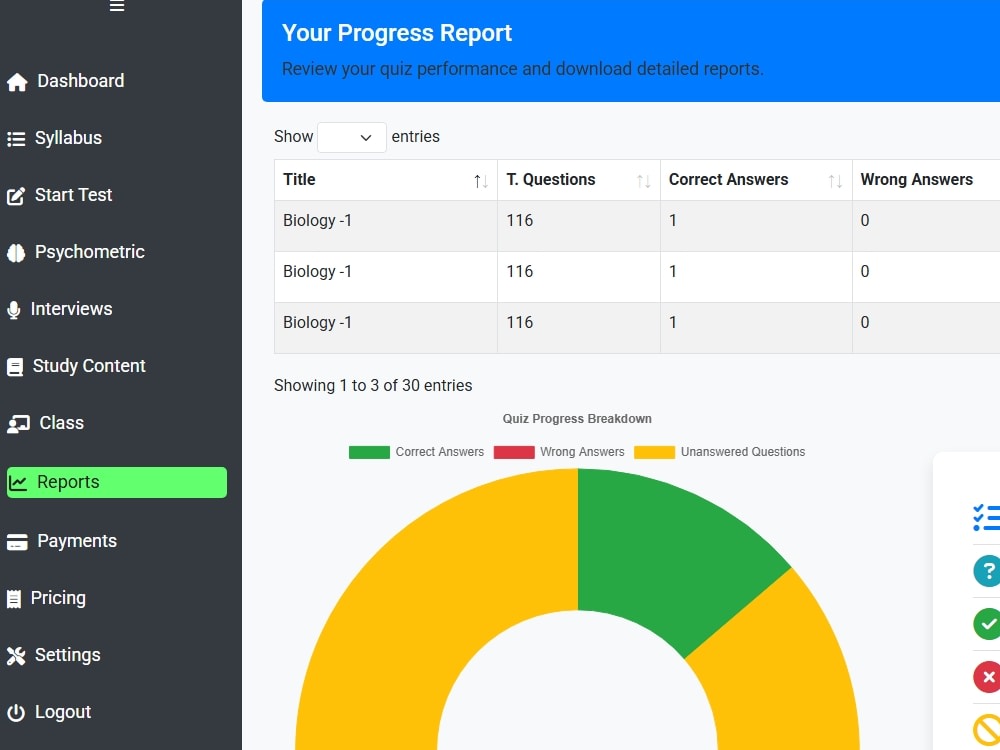Click 'Biology -1' in third table row

(317, 323)
